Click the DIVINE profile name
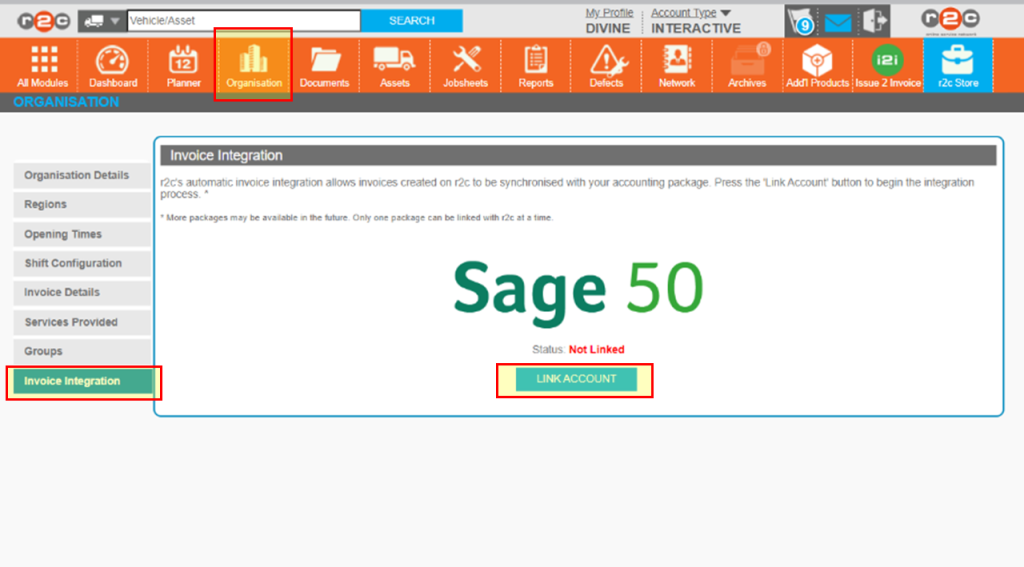Screen dimensions: 1024x567 [x=608, y=28]
